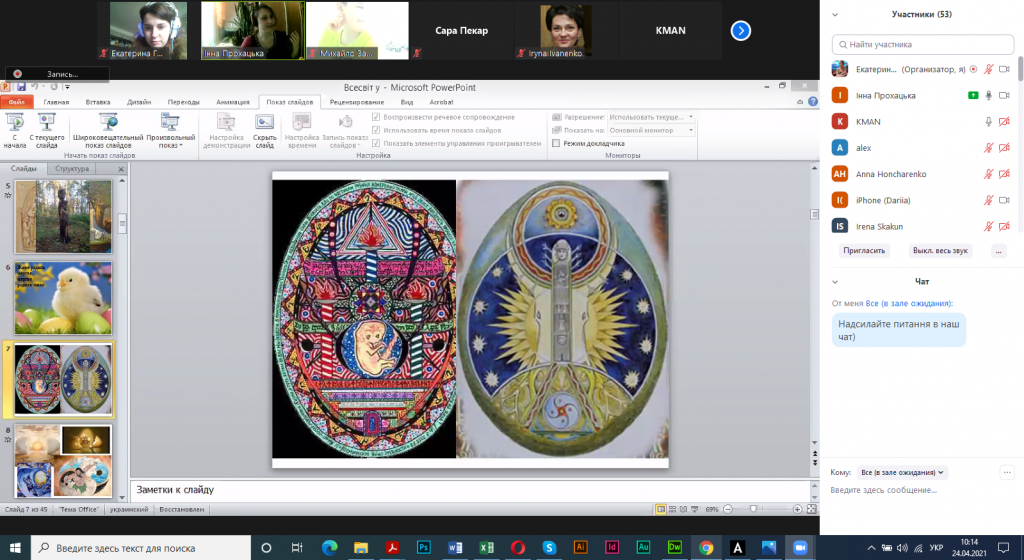This screenshot has height=560, width=1024.
Task: Click the Заметки к слайду notes area
Action: (470, 490)
